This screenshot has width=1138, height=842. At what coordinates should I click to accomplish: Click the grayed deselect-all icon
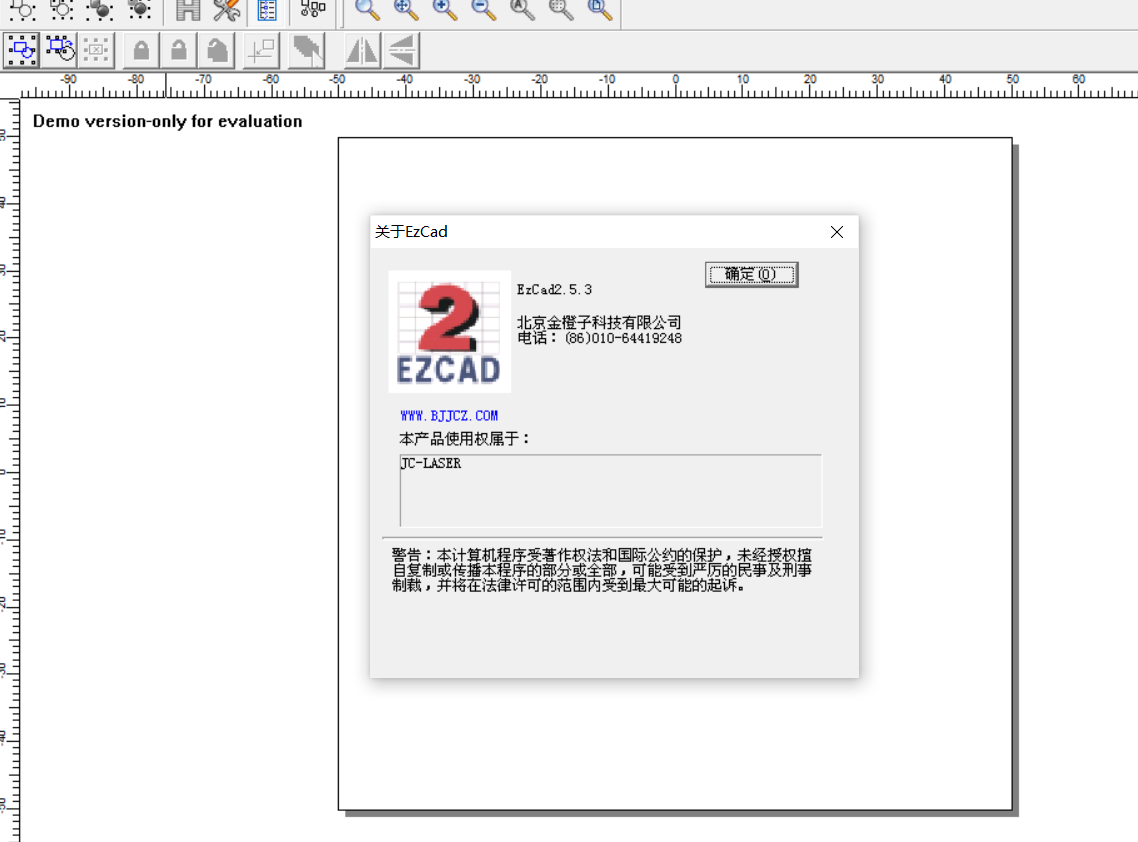click(97, 51)
